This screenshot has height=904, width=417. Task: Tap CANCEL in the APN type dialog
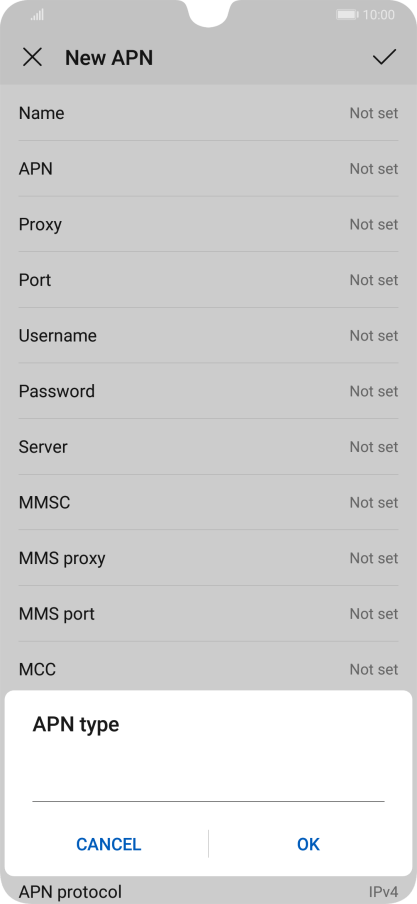tap(108, 844)
